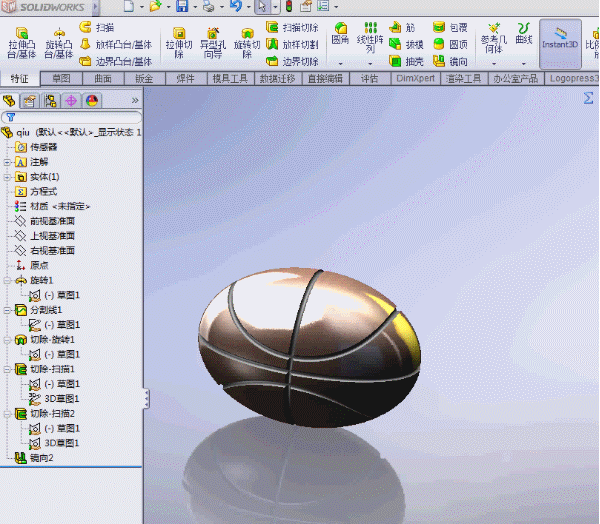Open the FeatureManager design tree tab

tap(9, 101)
